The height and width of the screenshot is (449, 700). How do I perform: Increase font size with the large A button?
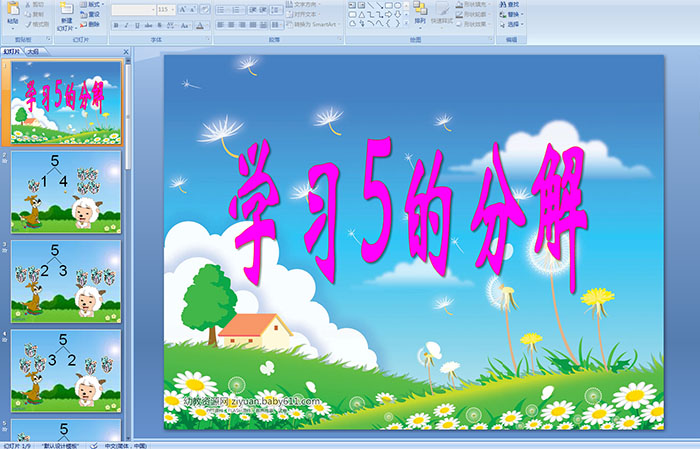coord(183,9)
